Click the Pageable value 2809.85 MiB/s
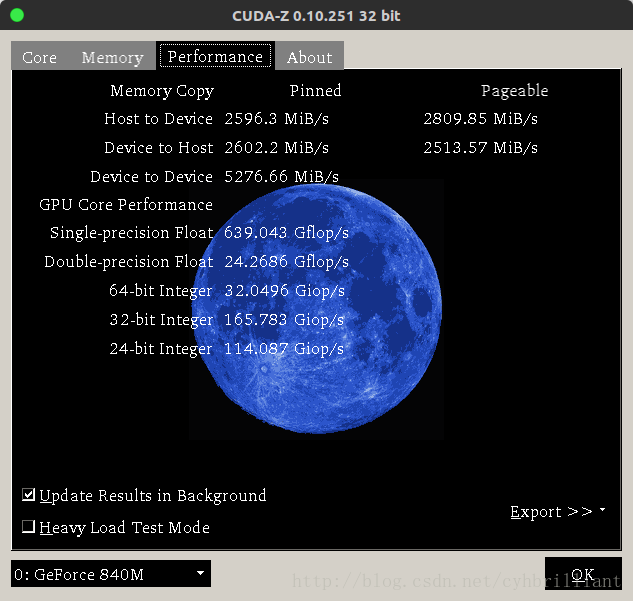 click(x=480, y=119)
